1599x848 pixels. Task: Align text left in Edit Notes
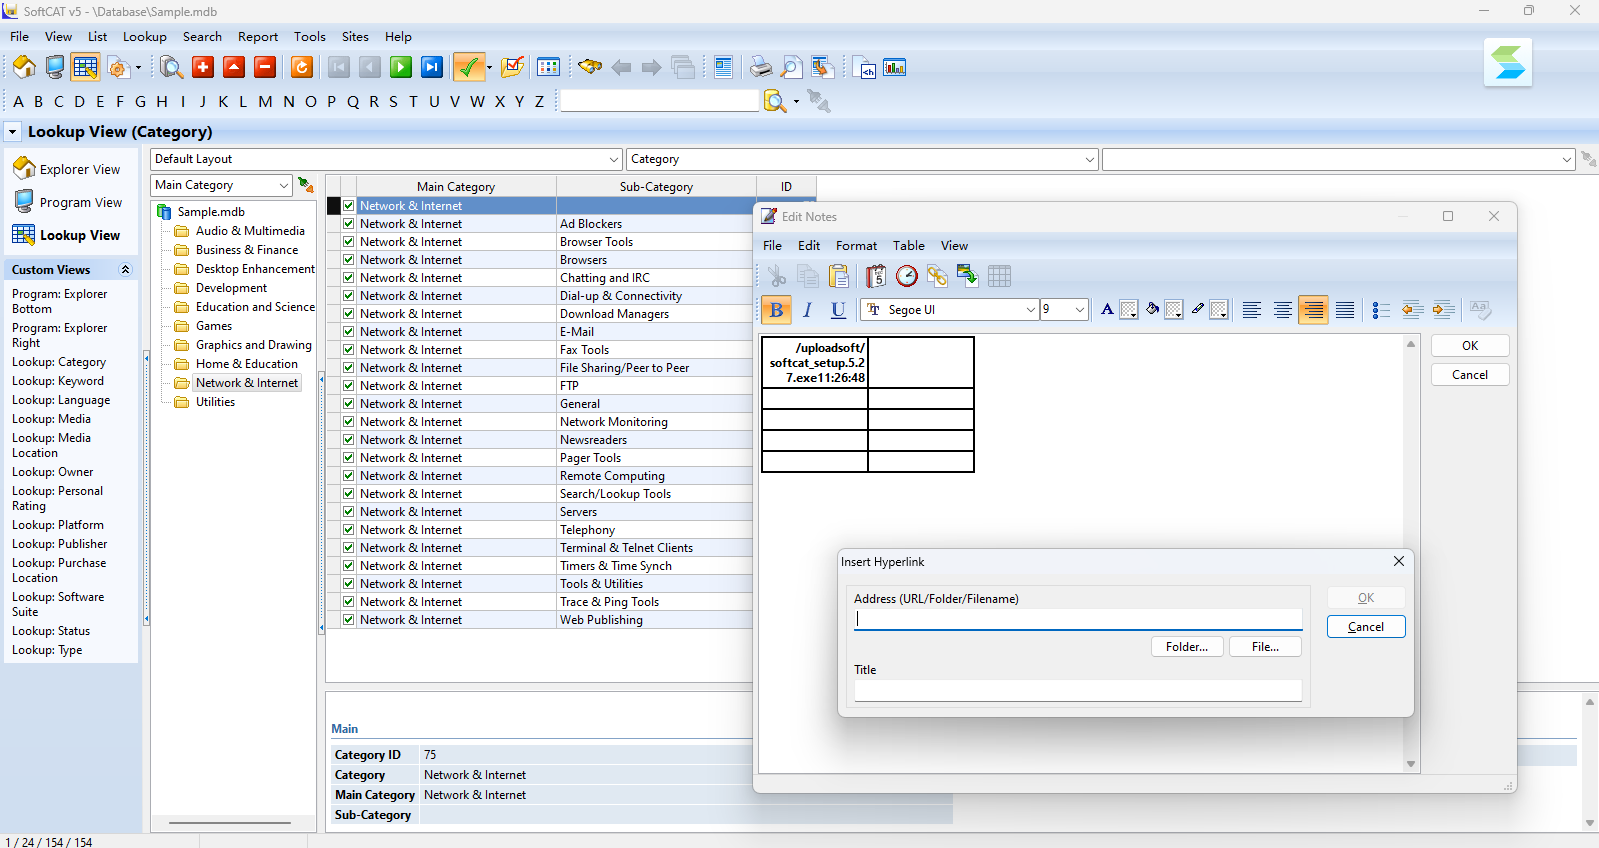tap(1251, 310)
